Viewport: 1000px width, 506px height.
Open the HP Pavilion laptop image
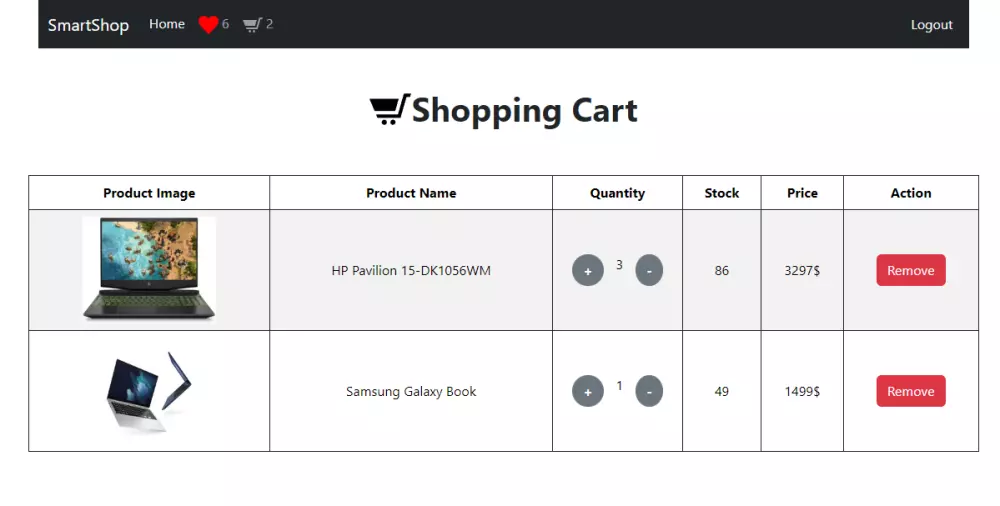pos(149,269)
